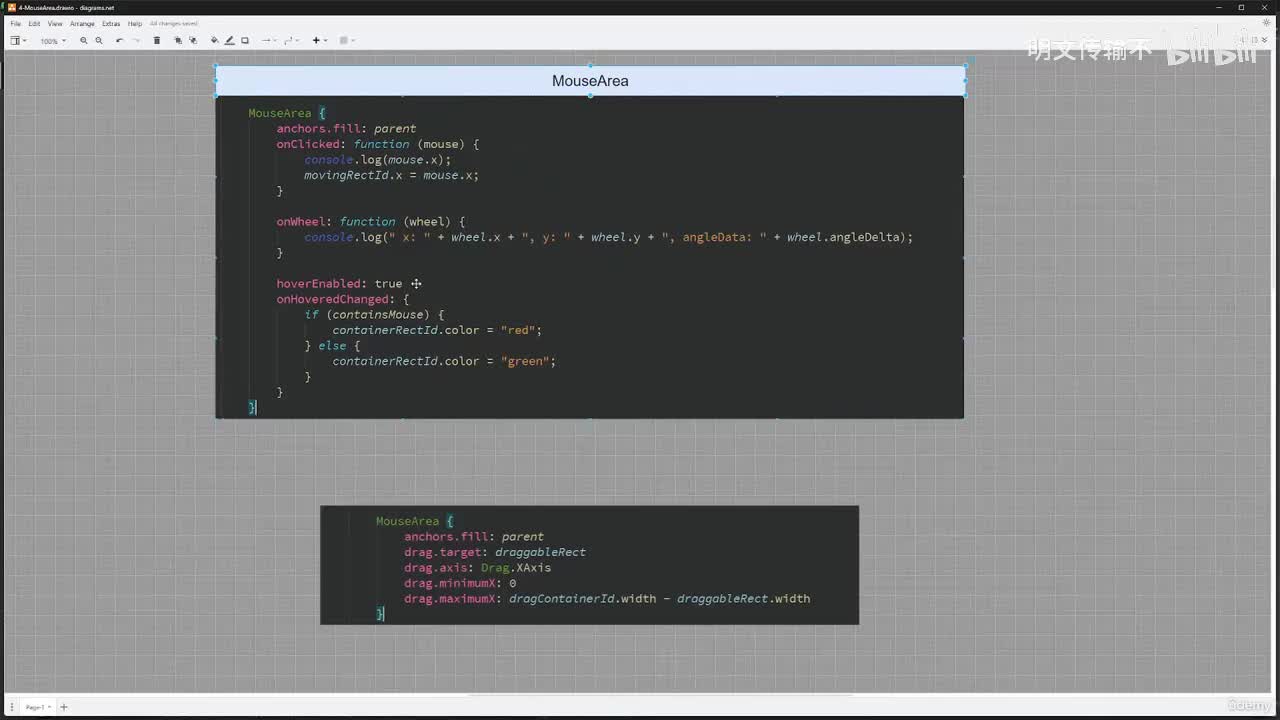This screenshot has width=1280, height=720.
Task: Select the Page-1 tab
Action: coord(36,707)
